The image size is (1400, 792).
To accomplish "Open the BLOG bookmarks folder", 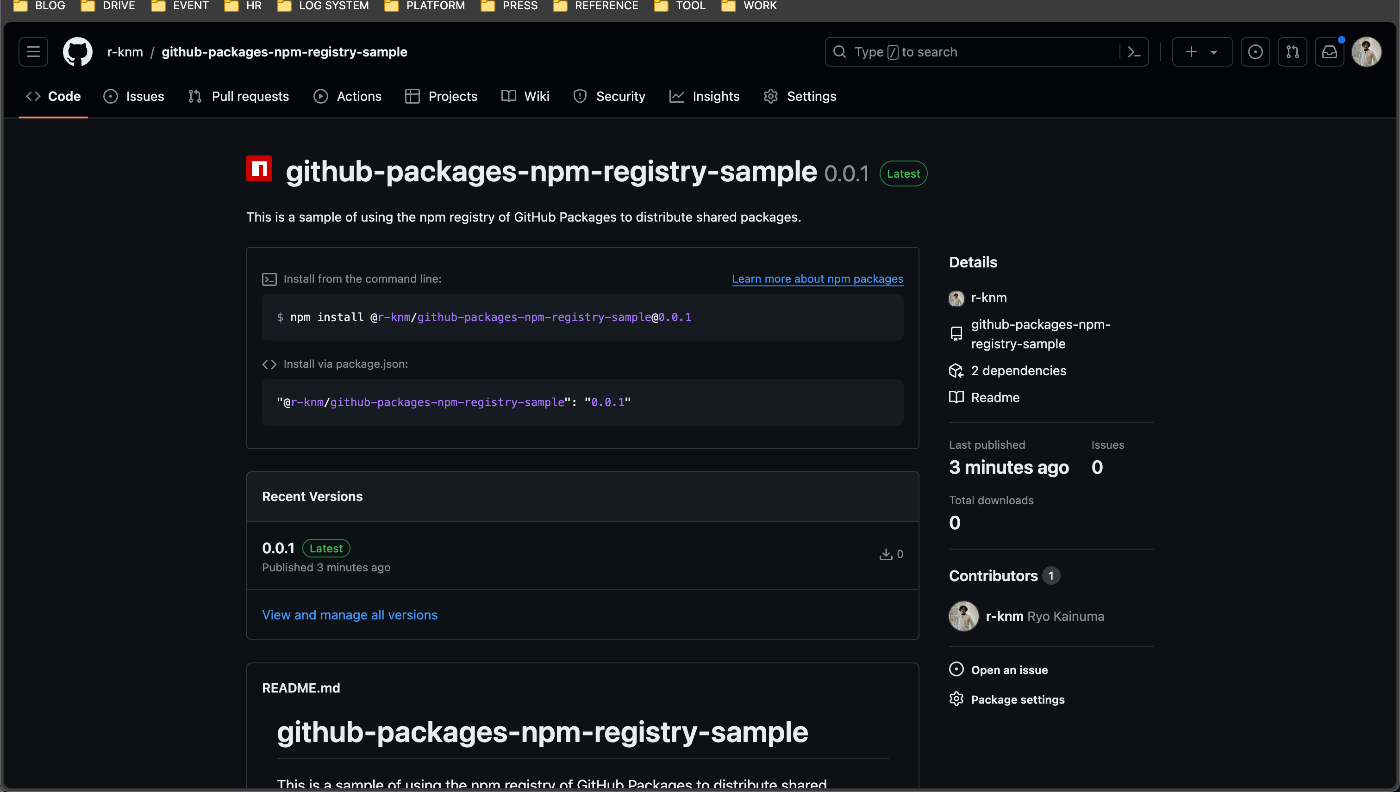I will click(x=39, y=6).
